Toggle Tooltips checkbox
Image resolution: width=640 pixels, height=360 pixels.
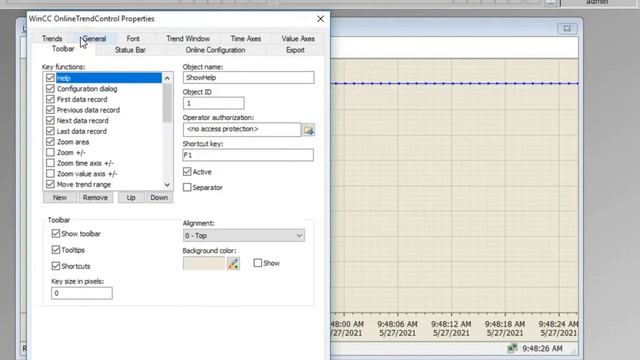point(56,249)
